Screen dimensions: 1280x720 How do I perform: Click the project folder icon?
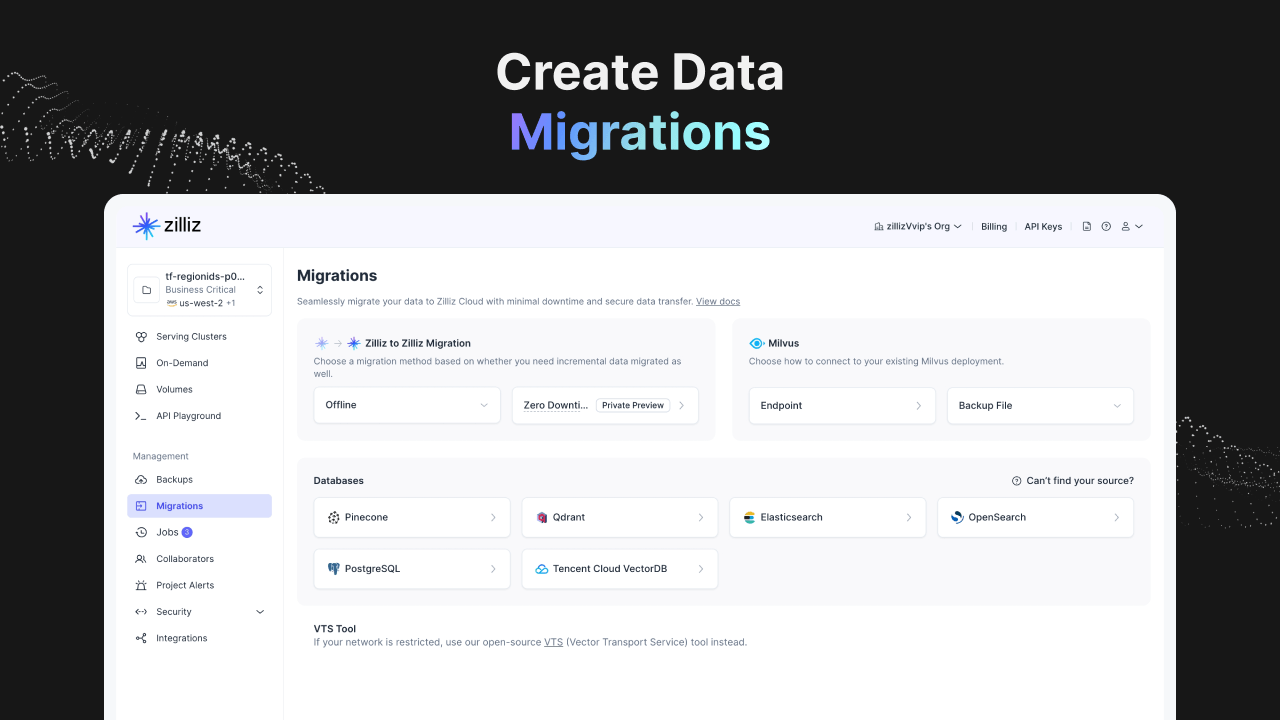tap(146, 290)
